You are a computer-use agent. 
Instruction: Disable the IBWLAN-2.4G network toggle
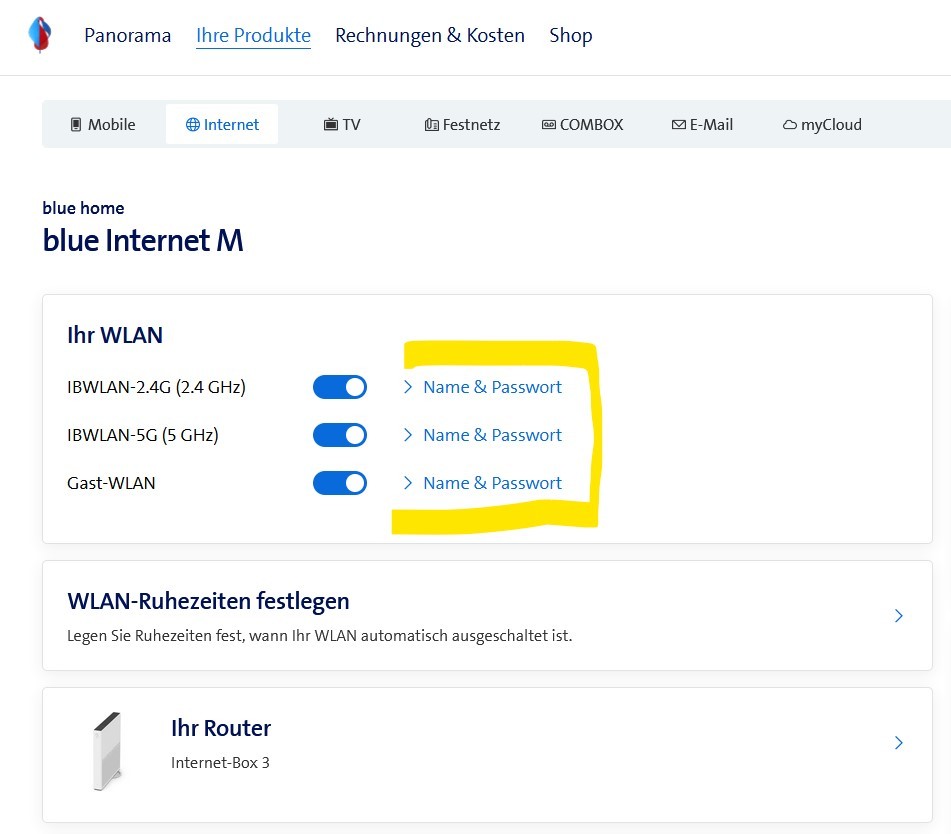pyautogui.click(x=340, y=387)
